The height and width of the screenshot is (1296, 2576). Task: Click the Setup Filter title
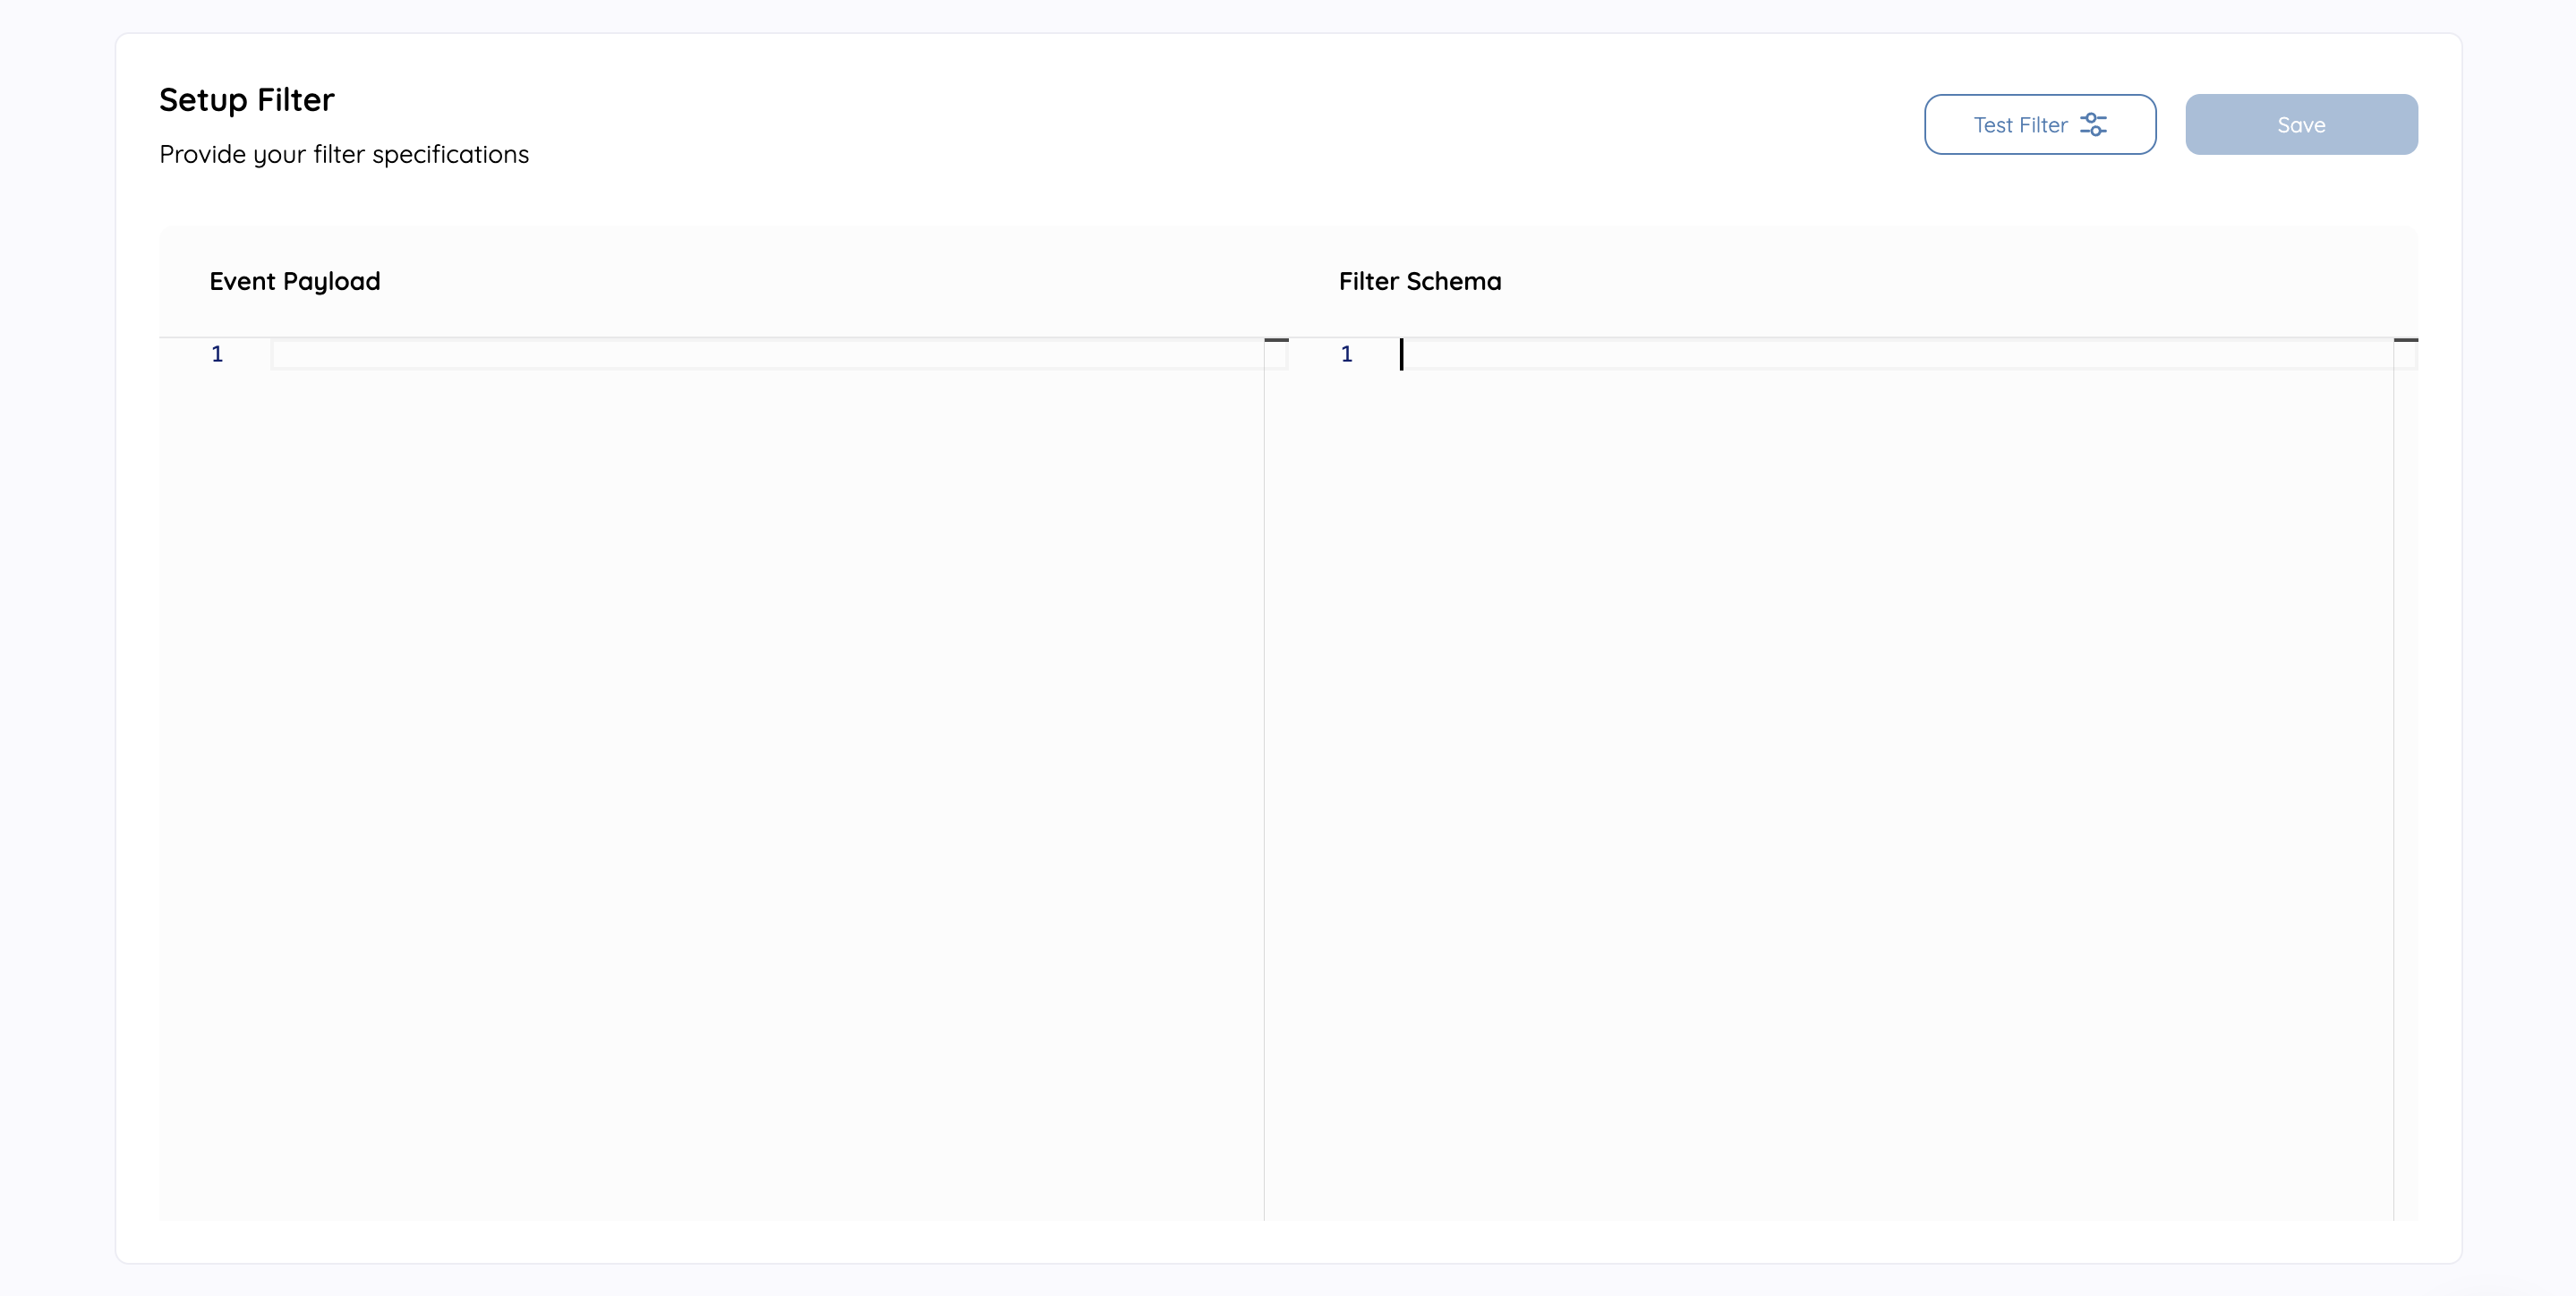[246, 100]
